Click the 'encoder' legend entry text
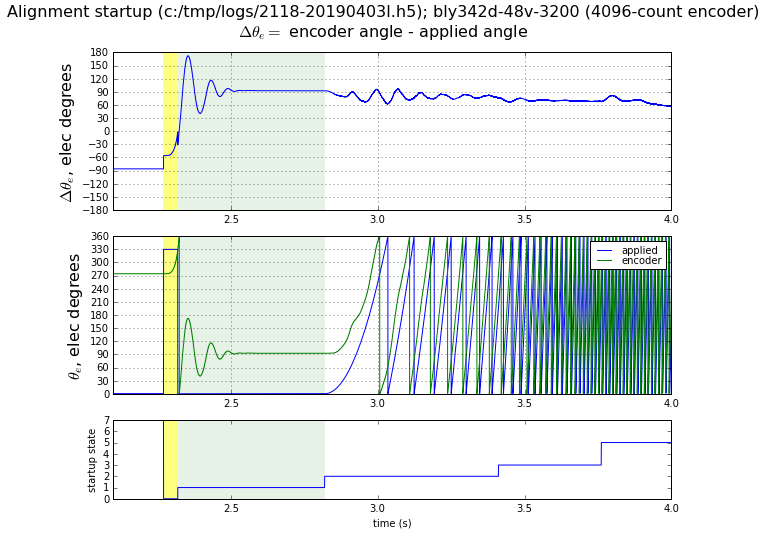The width and height of the screenshot is (766, 535). point(641,260)
